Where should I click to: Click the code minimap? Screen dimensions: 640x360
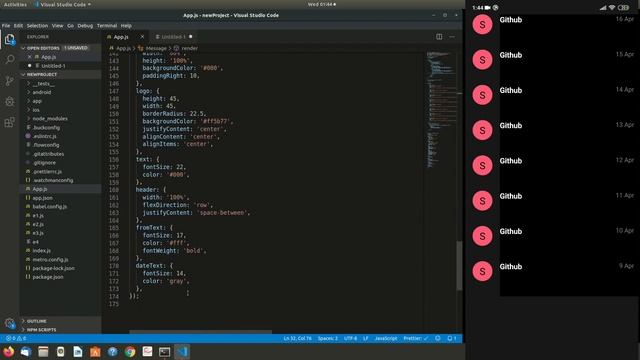coord(441,110)
